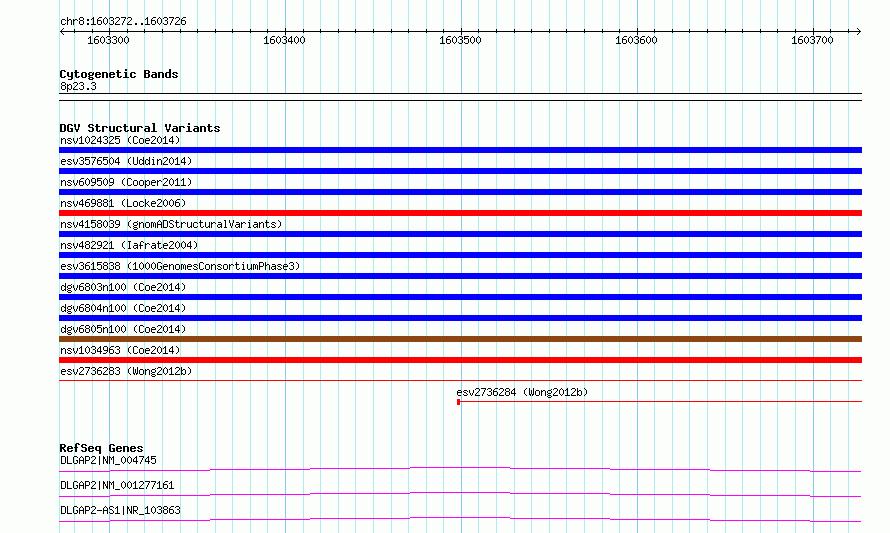Click the 1603500 ruler position label
This screenshot has height=533, width=890.
460,40
